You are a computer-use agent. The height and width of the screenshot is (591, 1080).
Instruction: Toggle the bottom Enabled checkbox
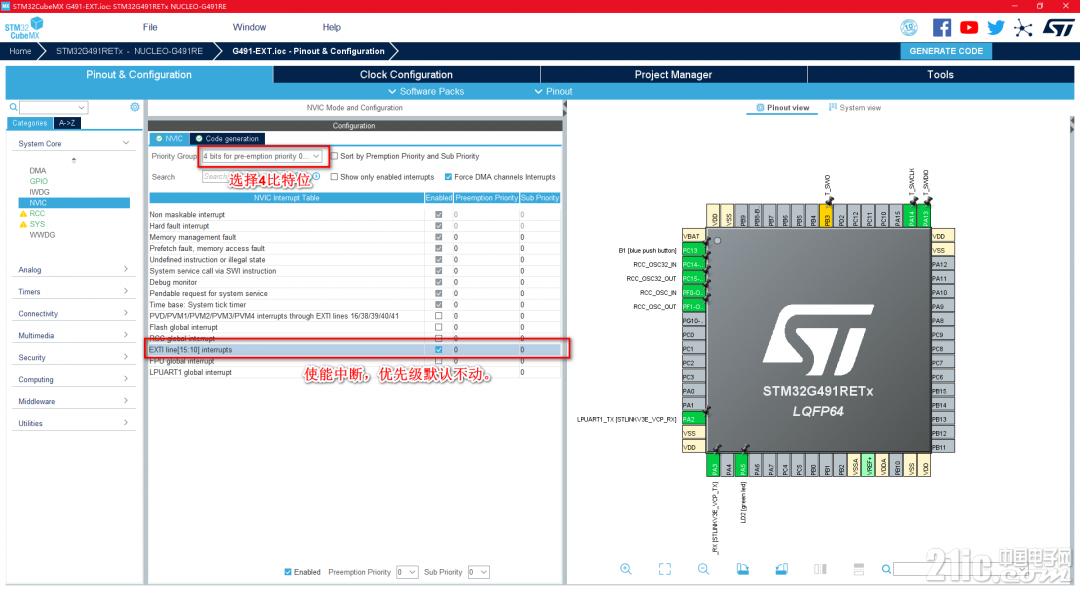[288, 572]
